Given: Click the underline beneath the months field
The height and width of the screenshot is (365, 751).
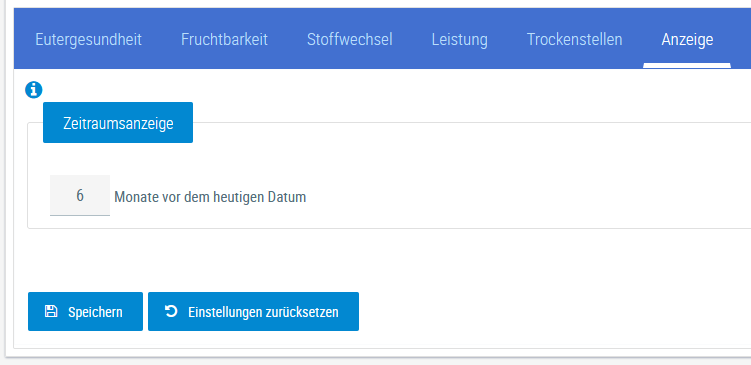Looking at the screenshot, I should click(80, 215).
